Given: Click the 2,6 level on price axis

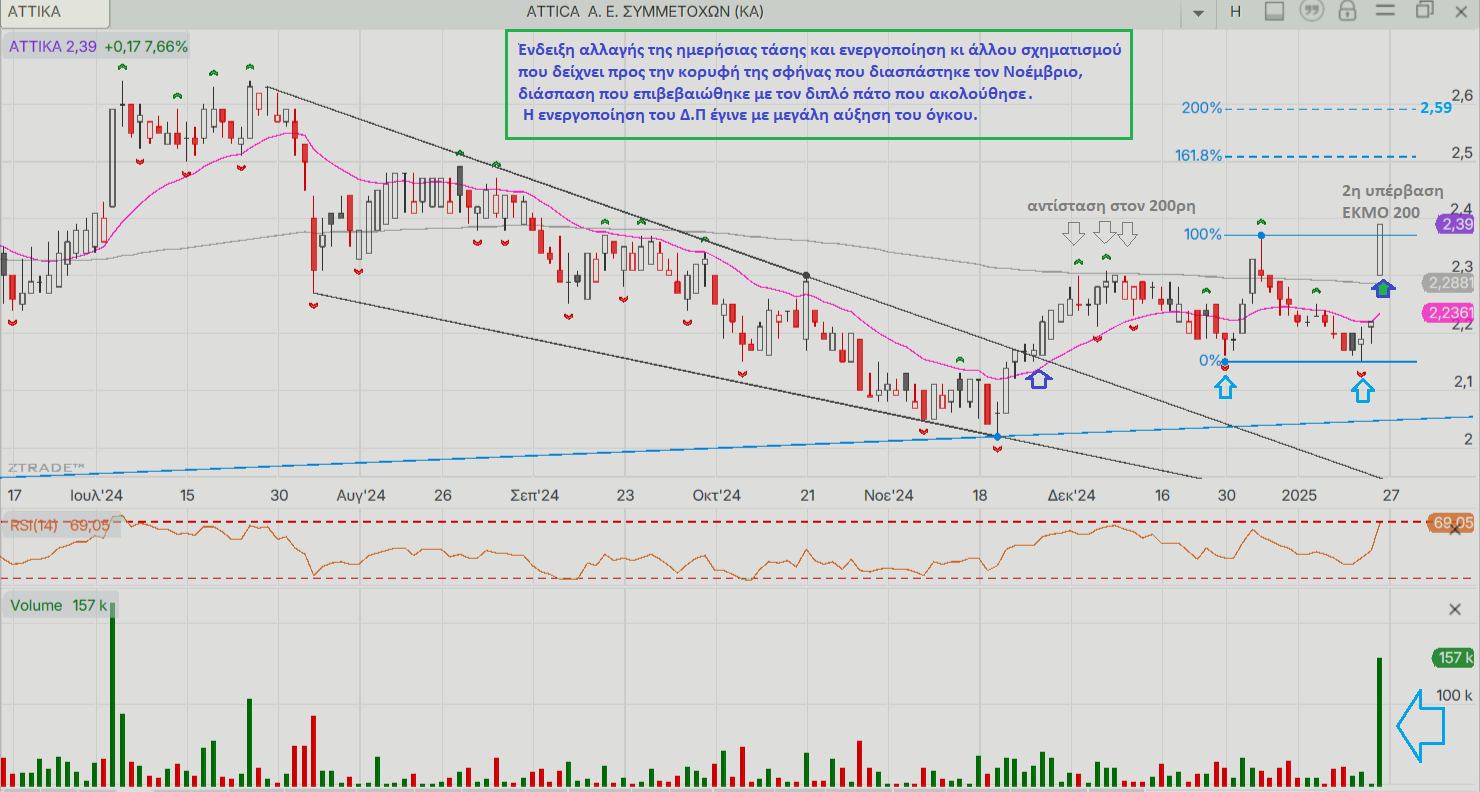Looking at the screenshot, I should 1461,96.
